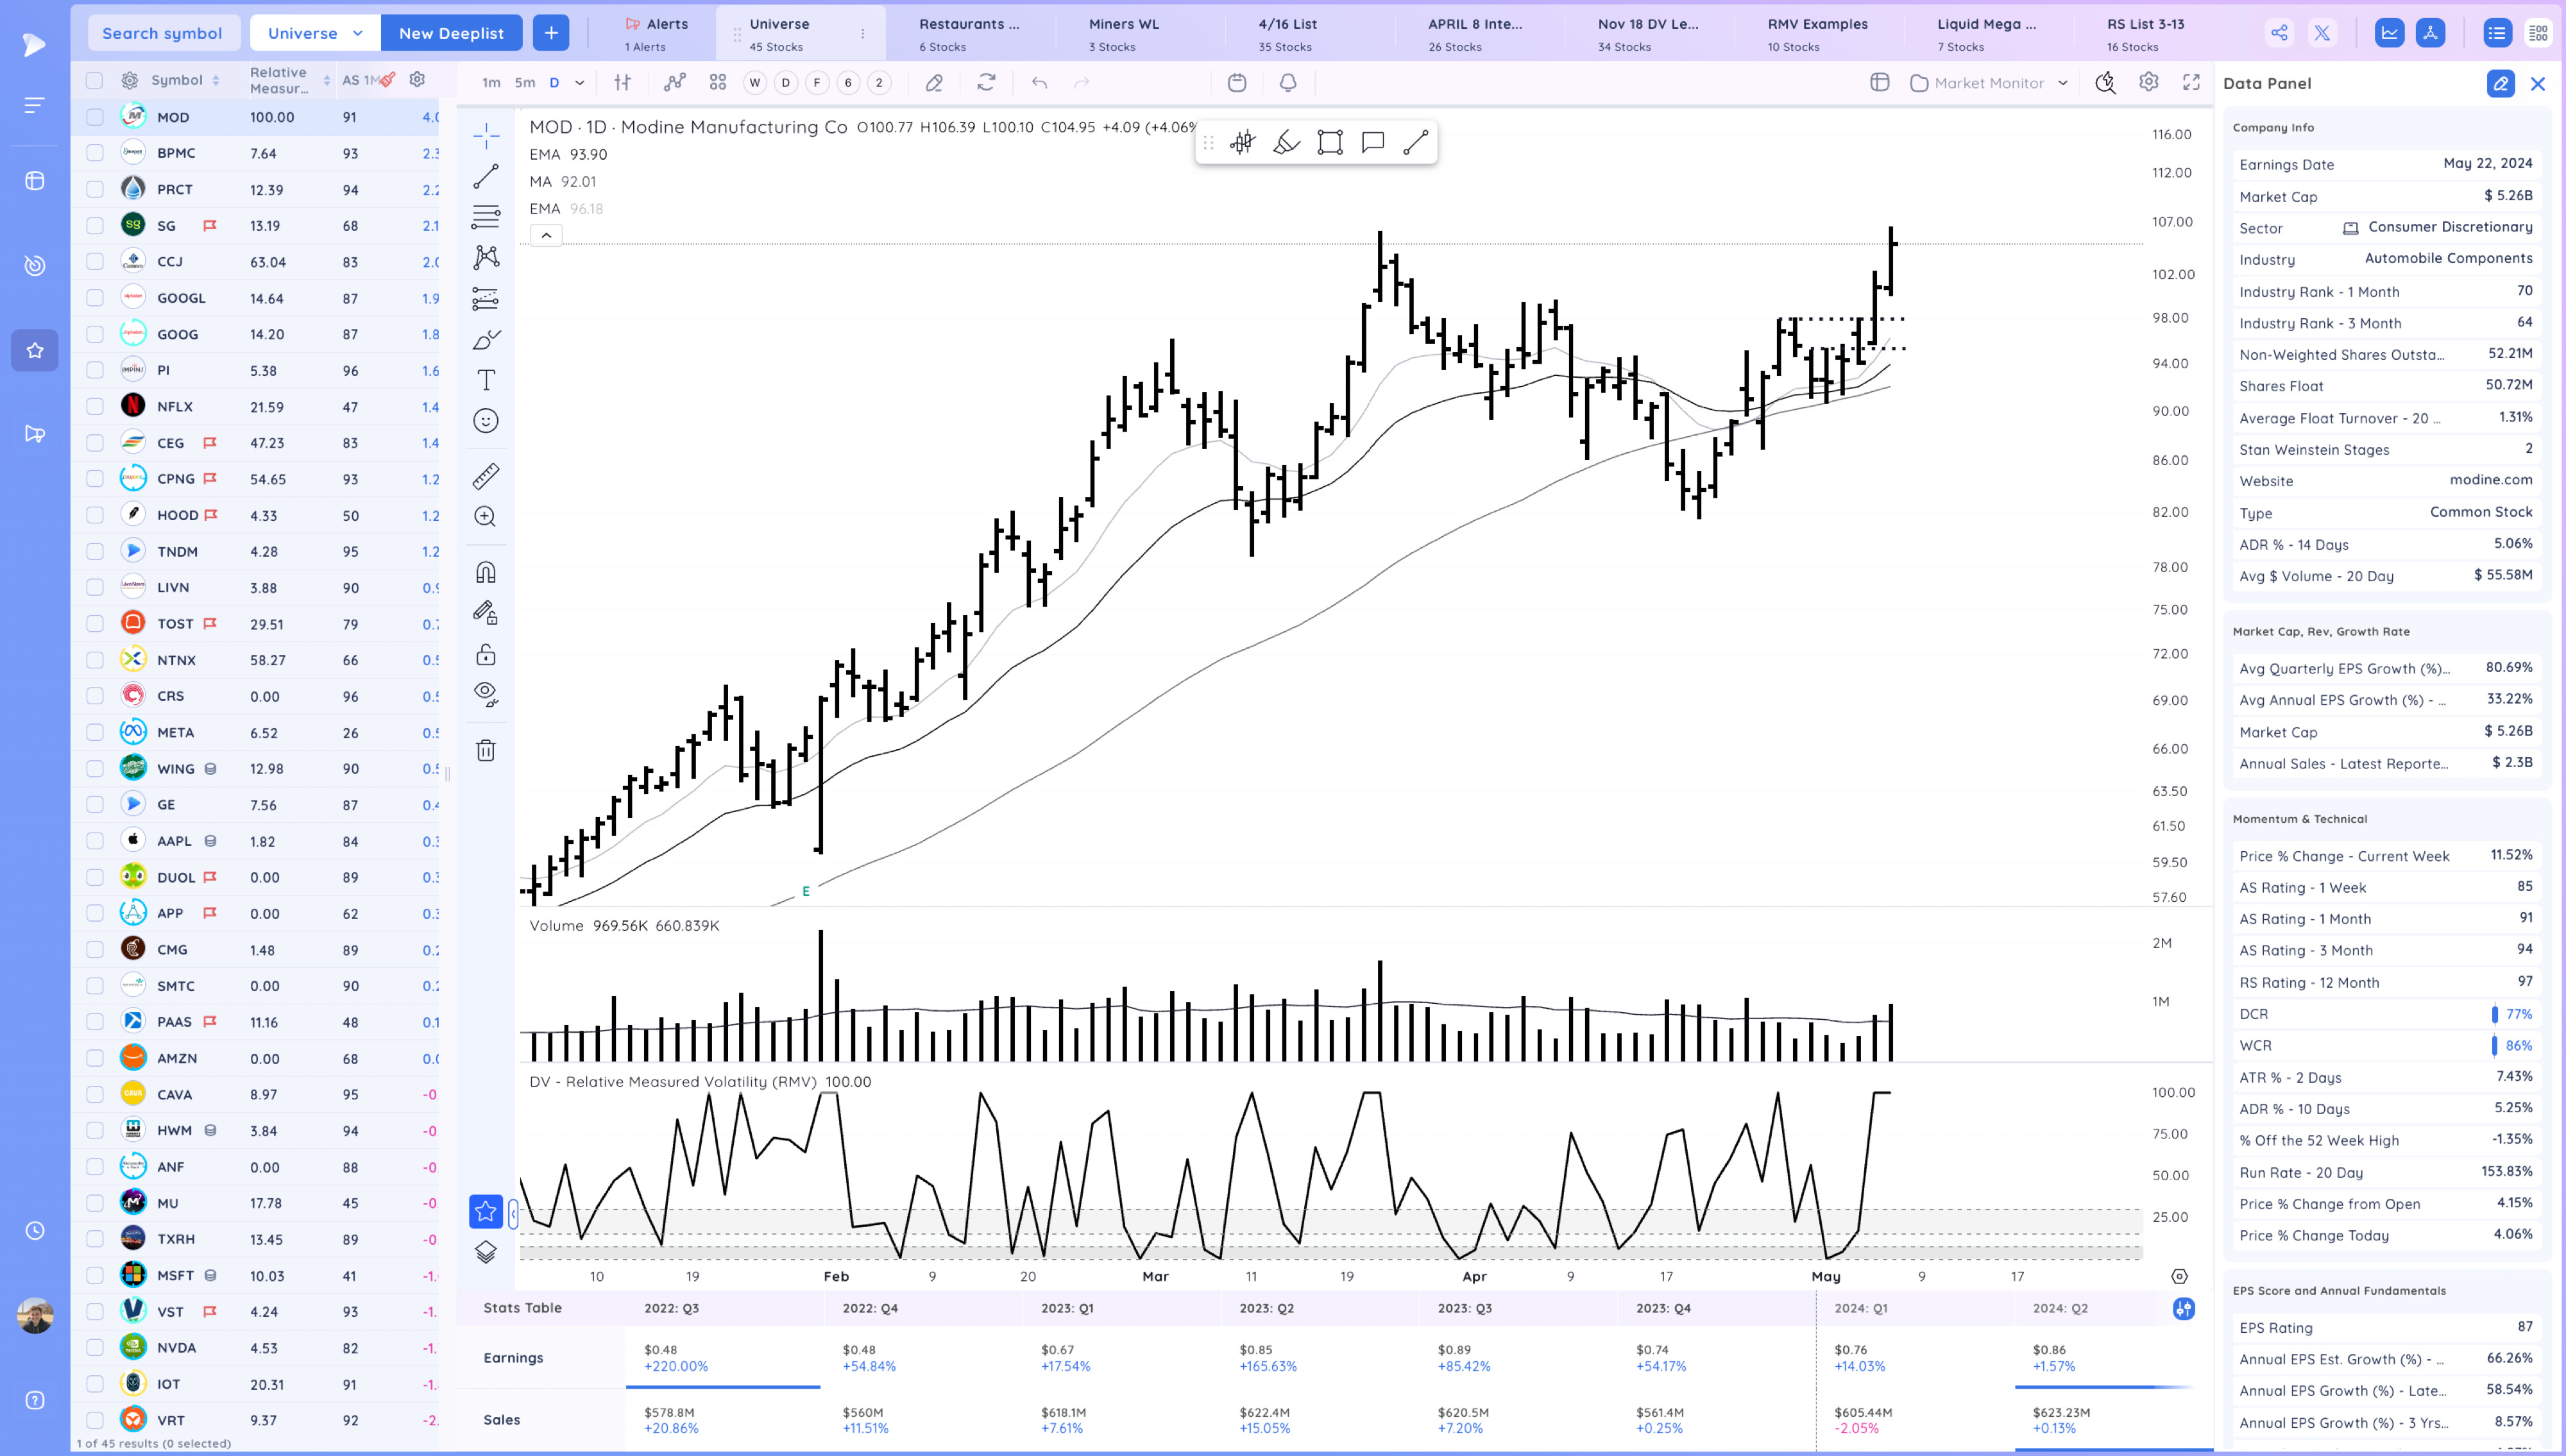Viewport: 2566px width, 1456px height.
Task: Hide all drawings with eye icon
Action: [x=486, y=694]
